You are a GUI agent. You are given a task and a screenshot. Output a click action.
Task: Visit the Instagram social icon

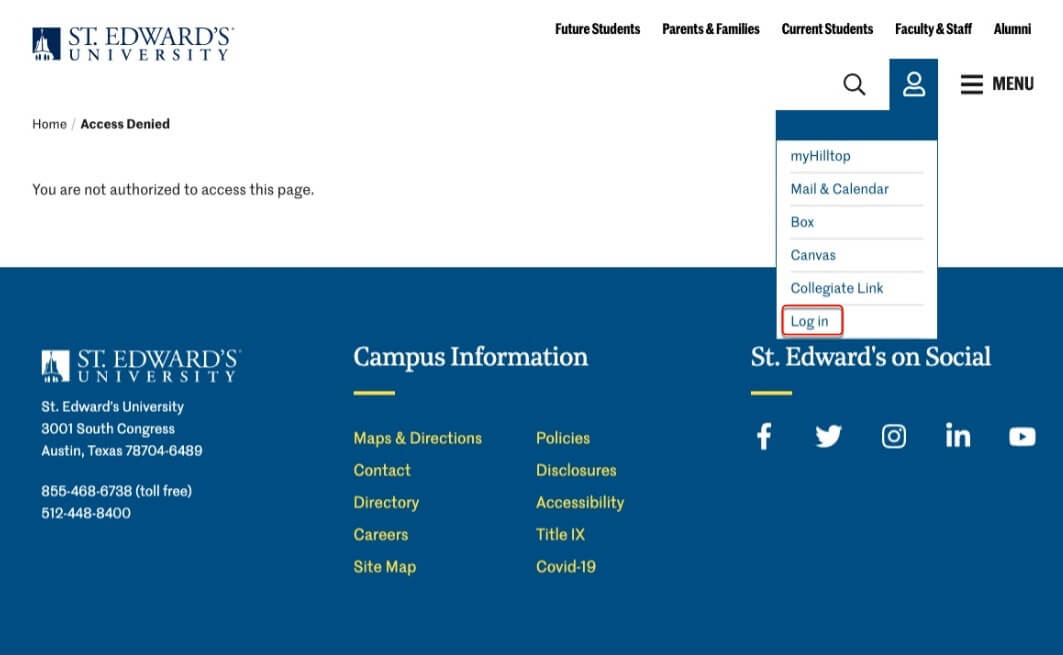click(x=893, y=436)
